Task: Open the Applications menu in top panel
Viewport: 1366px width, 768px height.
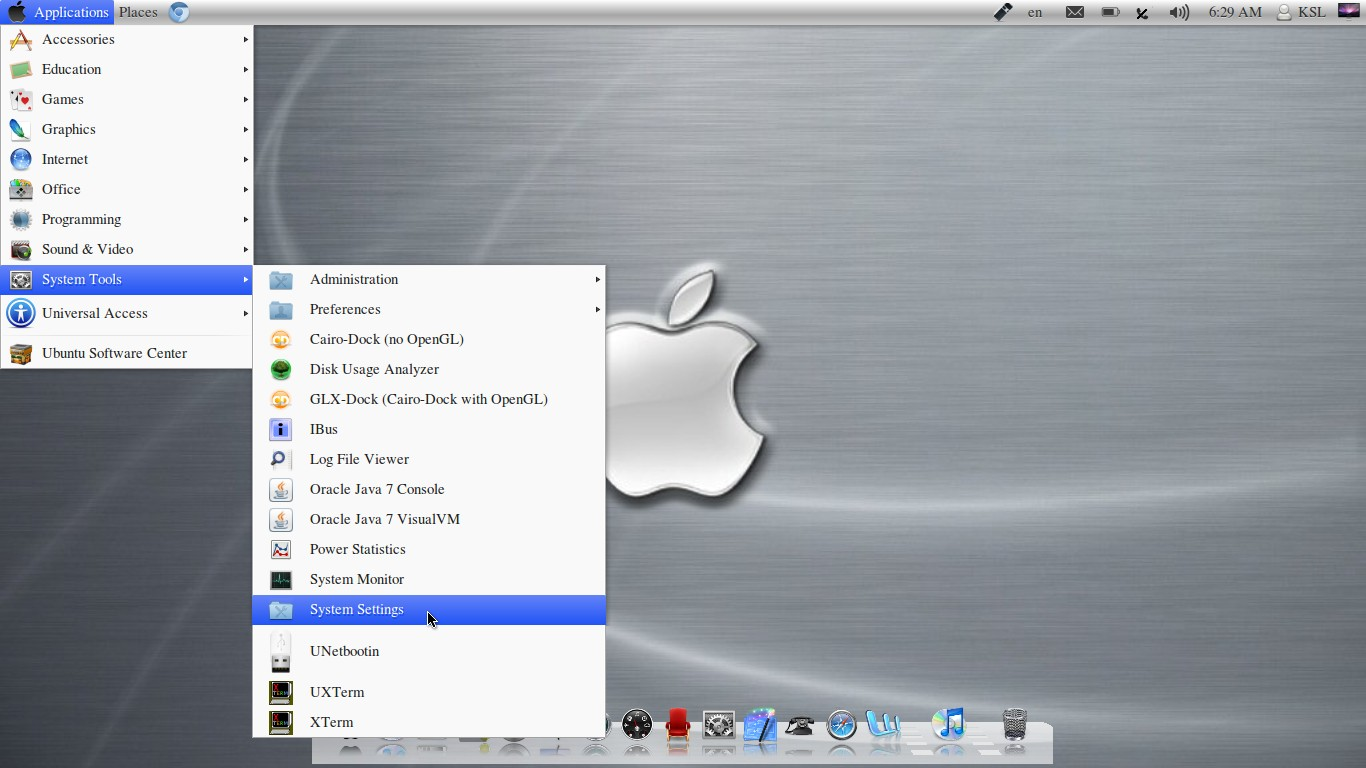Action: point(59,12)
